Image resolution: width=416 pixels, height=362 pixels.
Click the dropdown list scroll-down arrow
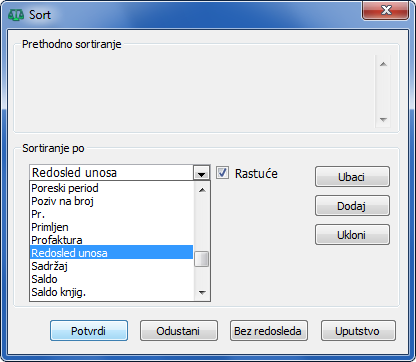[202, 293]
